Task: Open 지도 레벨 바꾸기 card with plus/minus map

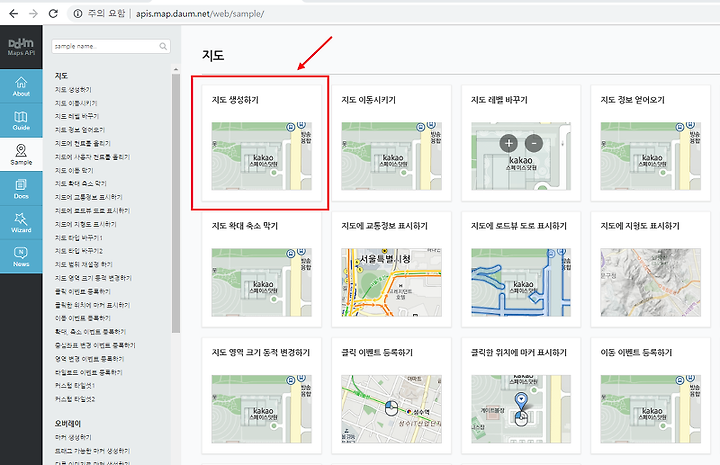Action: (x=521, y=156)
